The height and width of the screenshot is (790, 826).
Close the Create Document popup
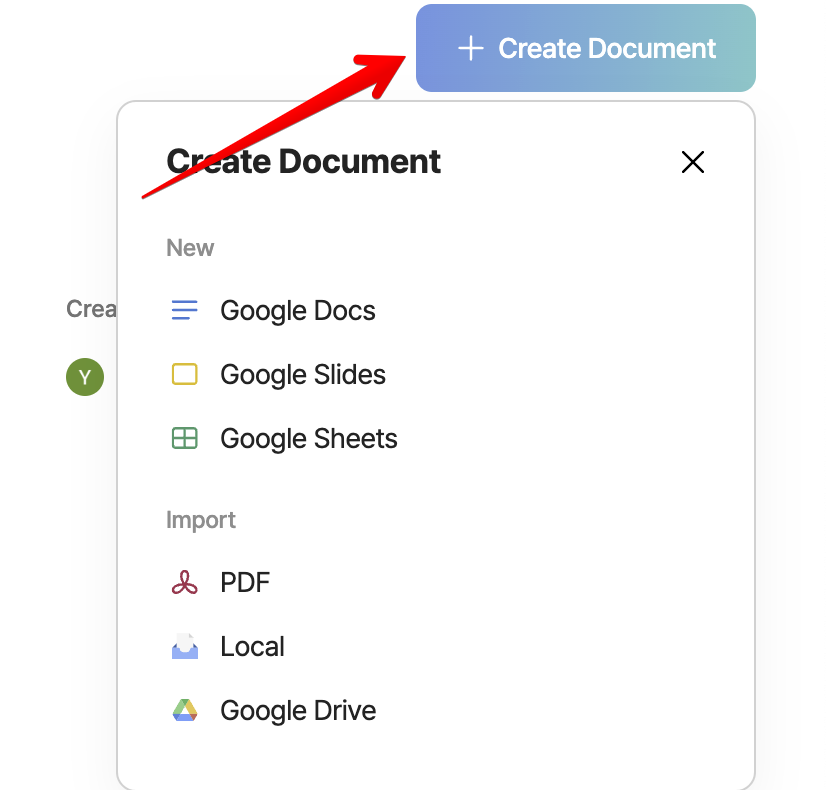[x=692, y=162]
